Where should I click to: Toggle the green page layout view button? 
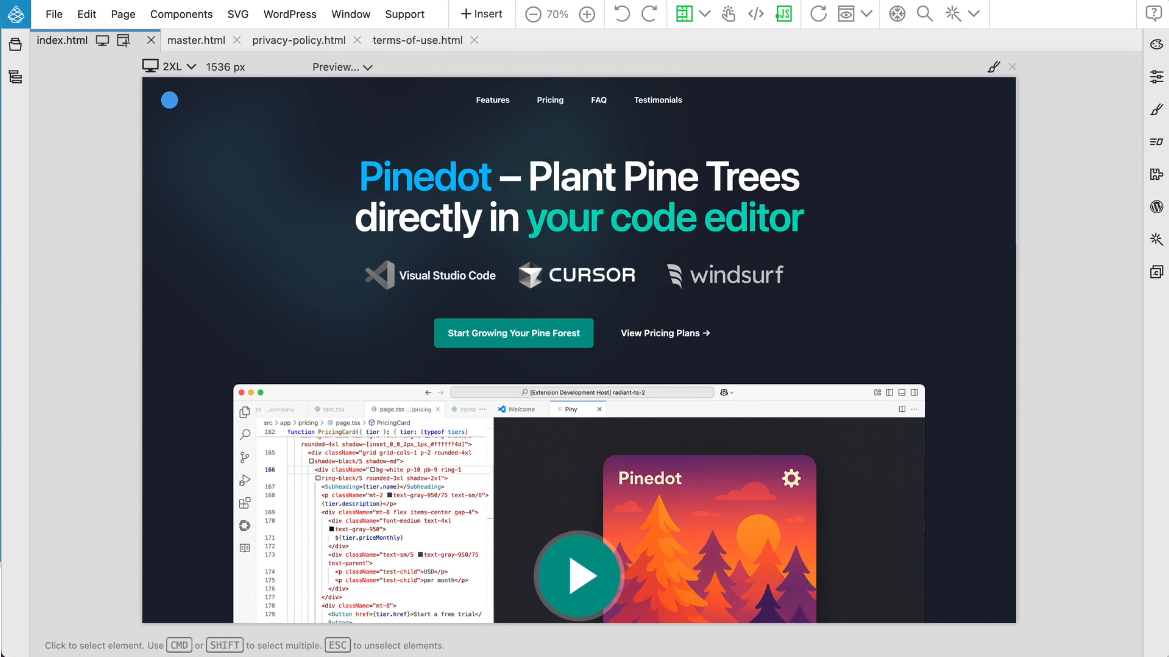(x=684, y=14)
